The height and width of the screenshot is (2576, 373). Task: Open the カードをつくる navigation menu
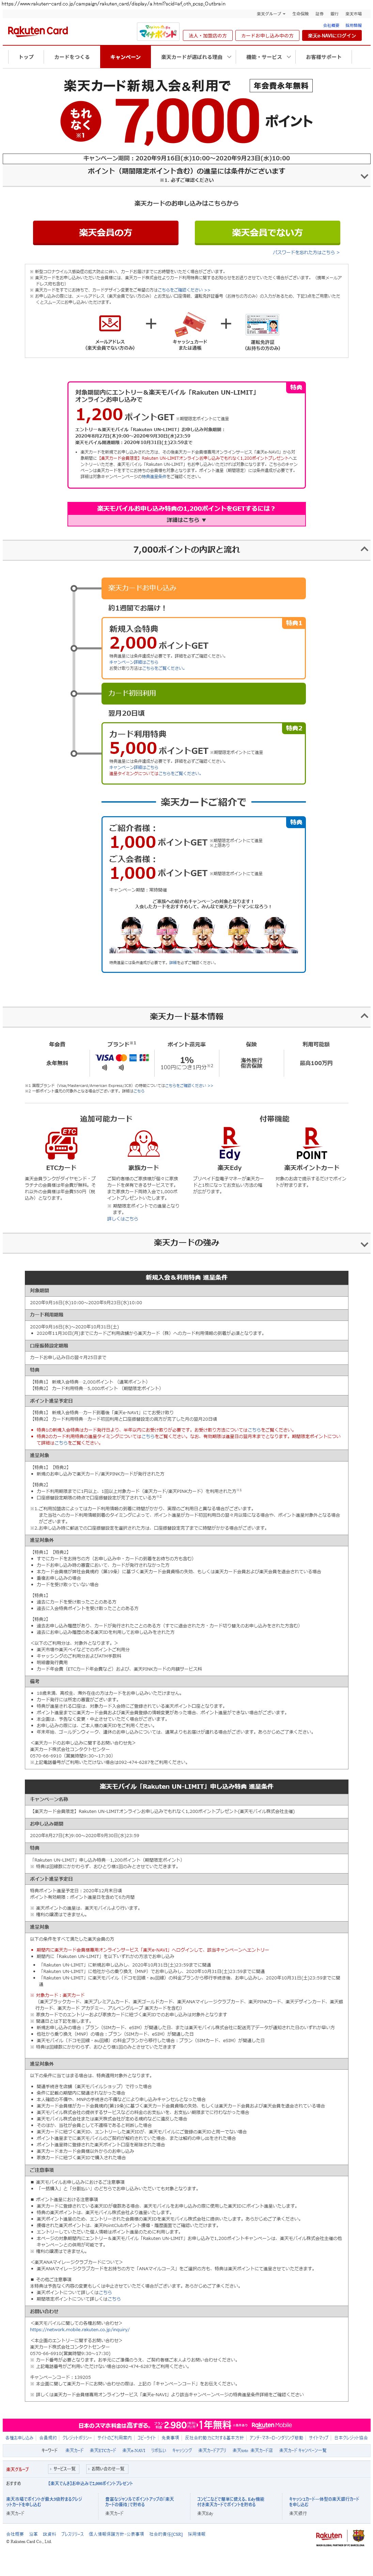point(72,57)
